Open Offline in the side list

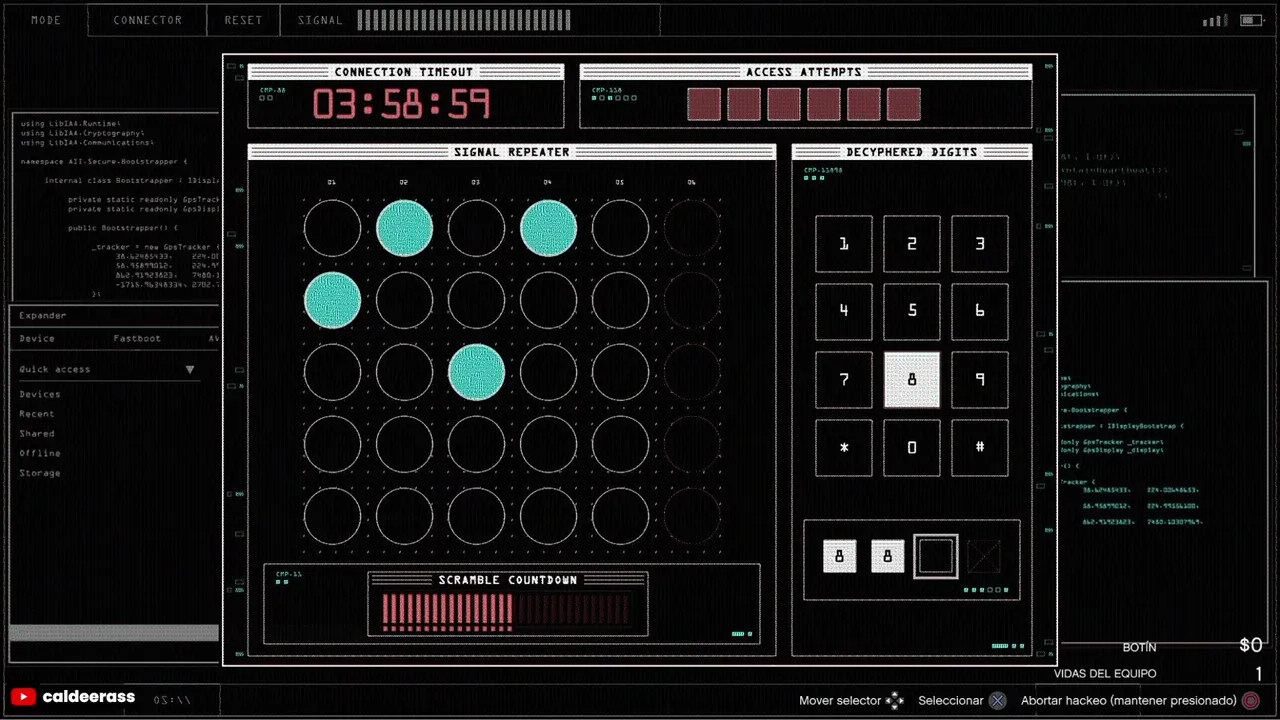click(40, 453)
